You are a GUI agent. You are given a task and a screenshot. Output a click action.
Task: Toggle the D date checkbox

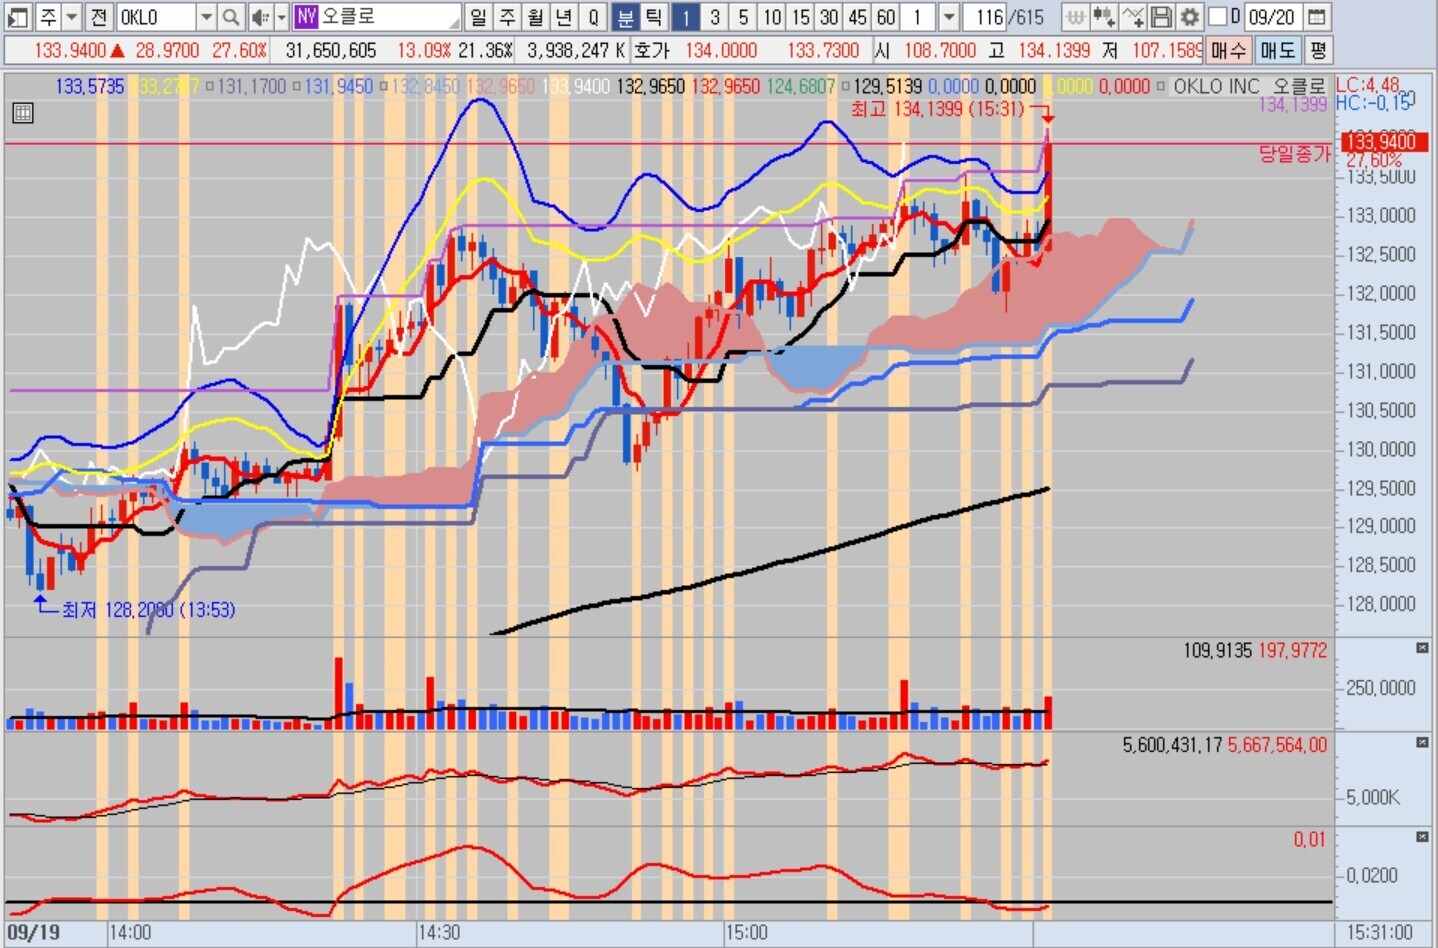(x=1218, y=17)
